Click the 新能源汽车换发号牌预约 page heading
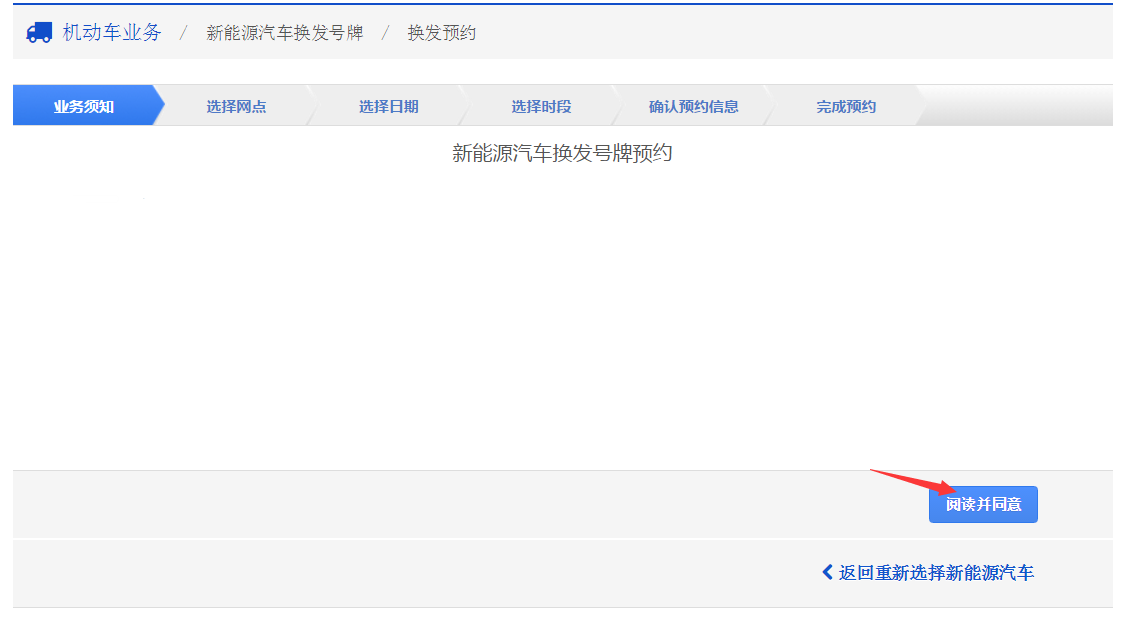 562,154
